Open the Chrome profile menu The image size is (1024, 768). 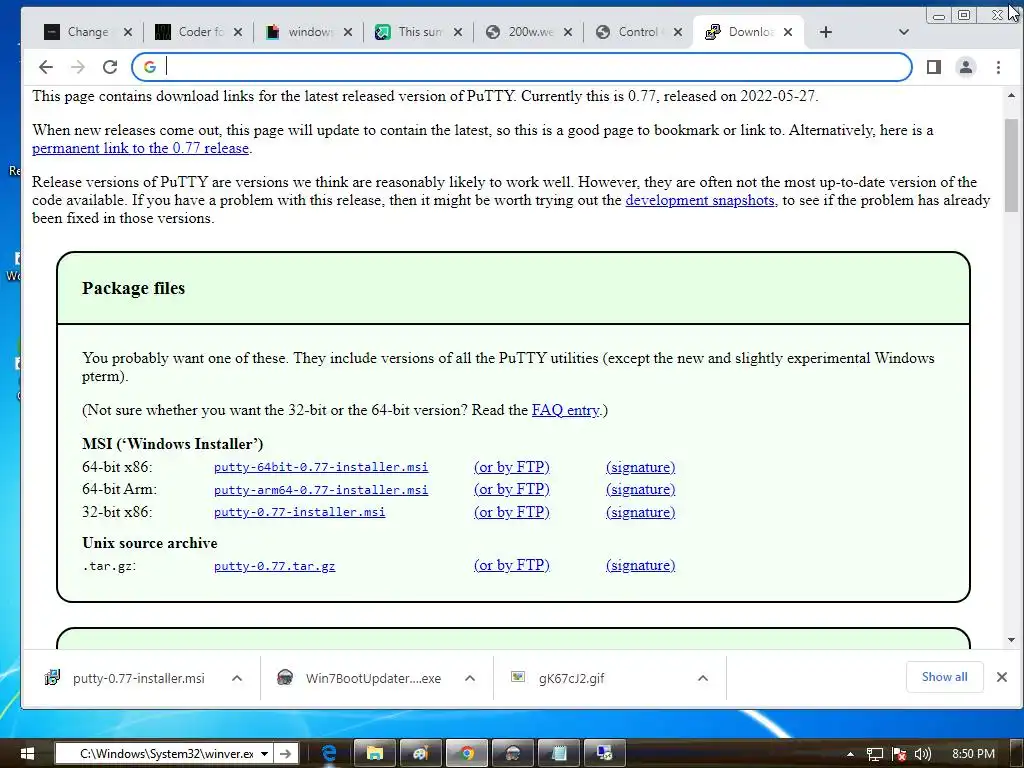[x=966, y=67]
